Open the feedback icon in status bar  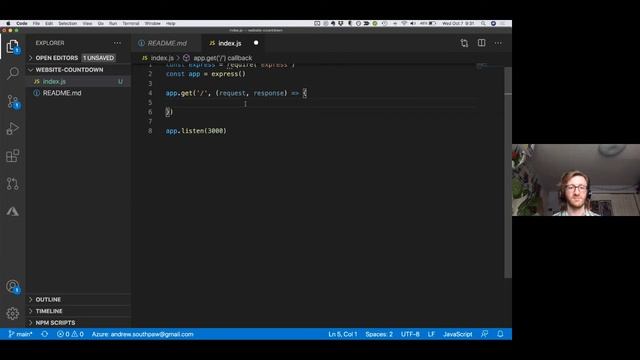pos(484,334)
